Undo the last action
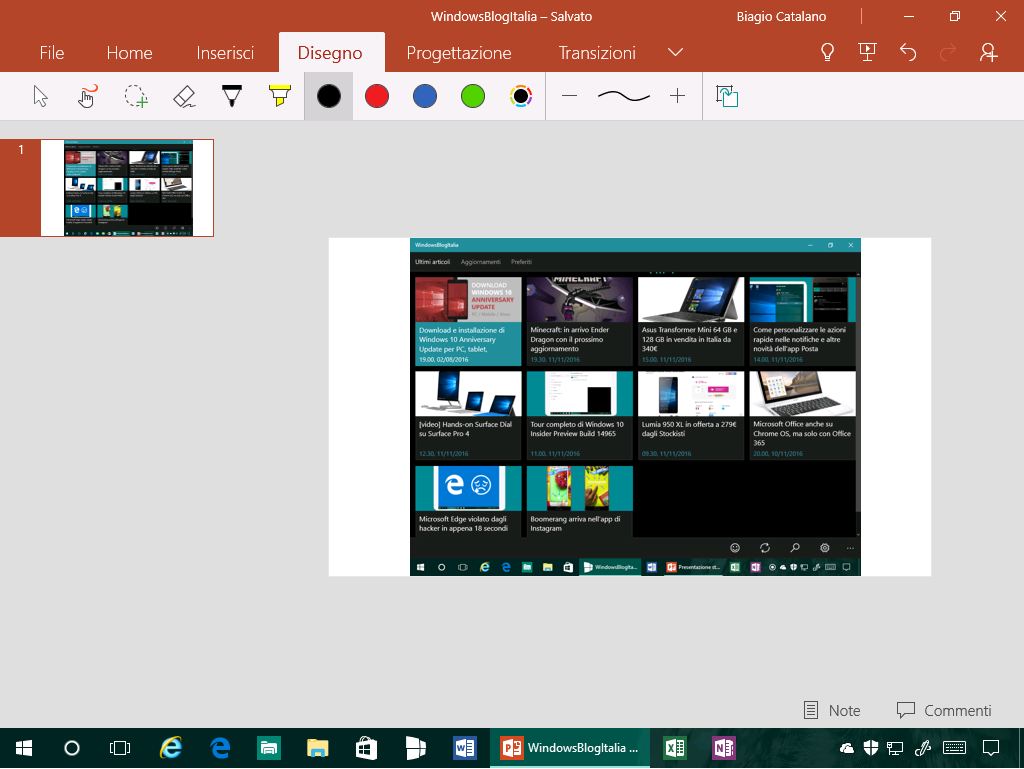The width and height of the screenshot is (1024, 769). [908, 52]
